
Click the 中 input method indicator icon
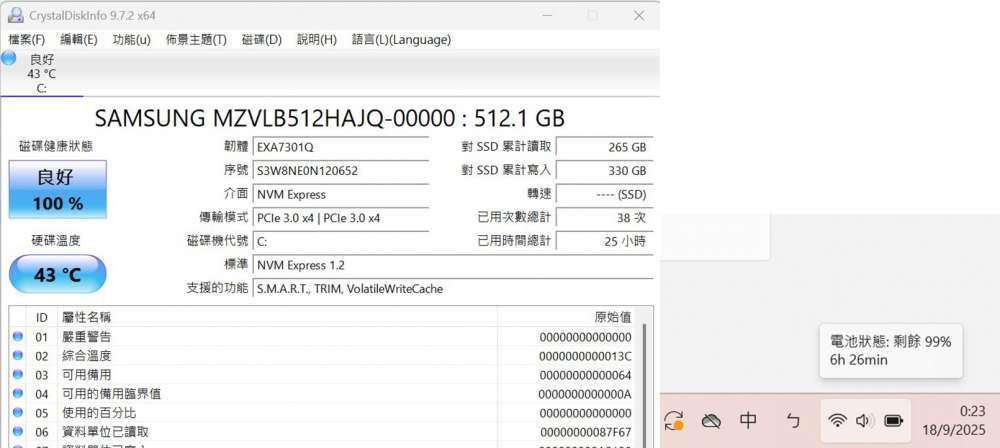748,421
